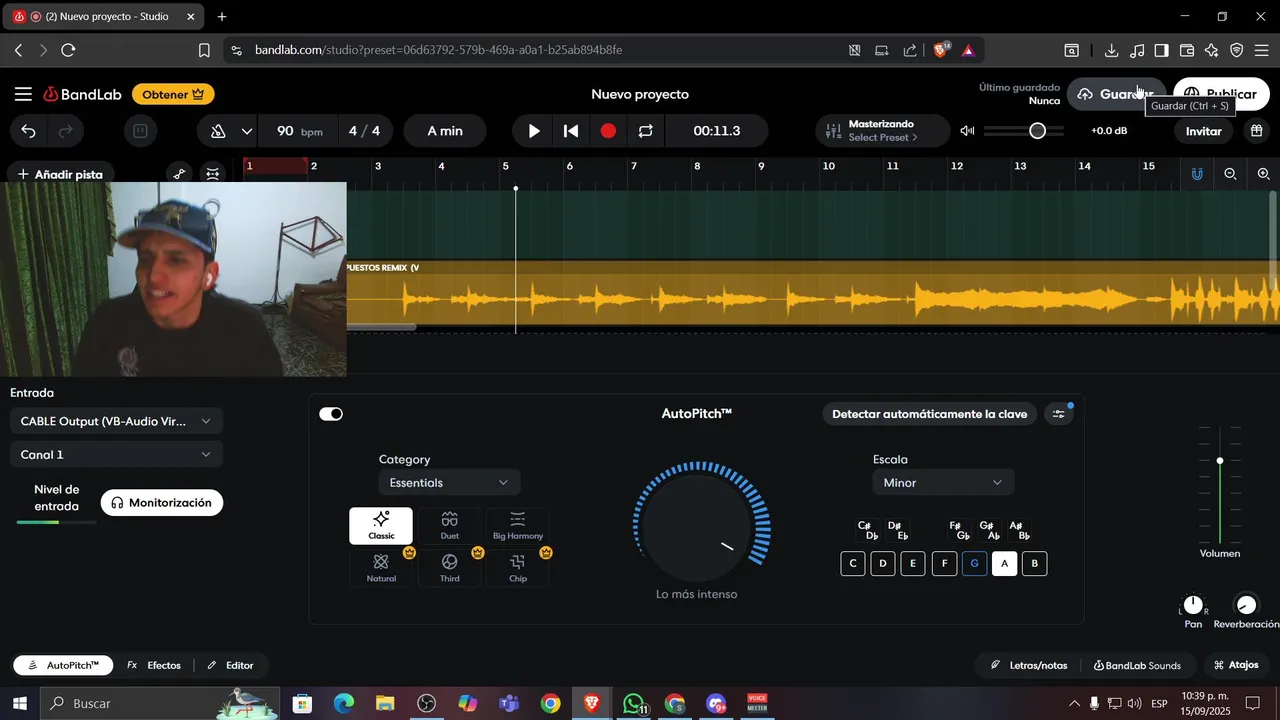The height and width of the screenshot is (720, 1280).
Task: Click the automation curve icon
Action: point(180,174)
